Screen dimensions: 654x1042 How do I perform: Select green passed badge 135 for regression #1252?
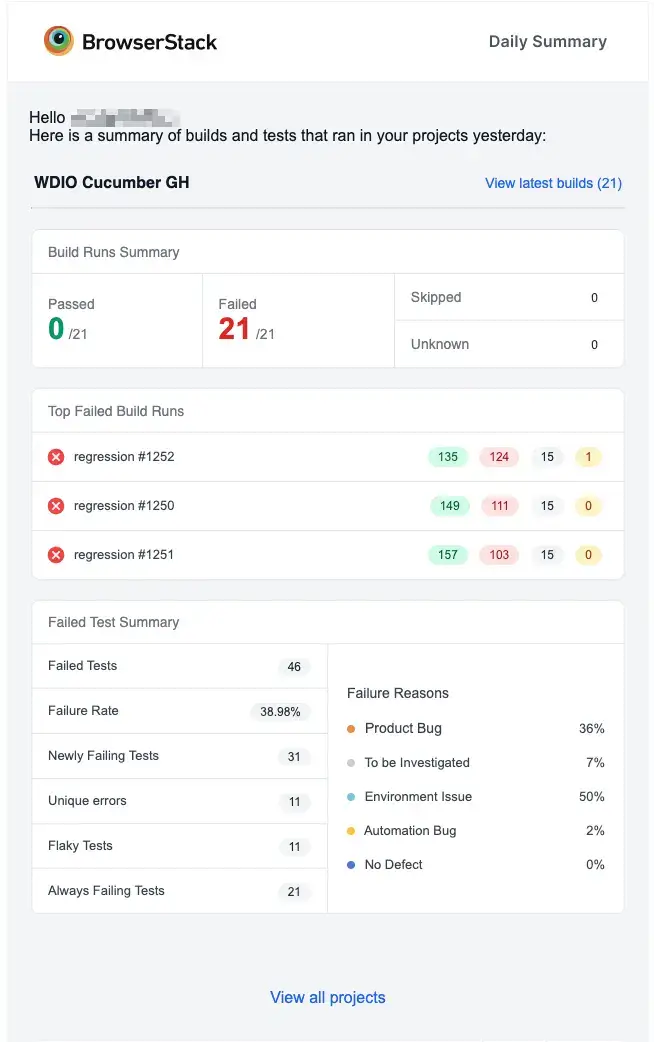point(447,457)
